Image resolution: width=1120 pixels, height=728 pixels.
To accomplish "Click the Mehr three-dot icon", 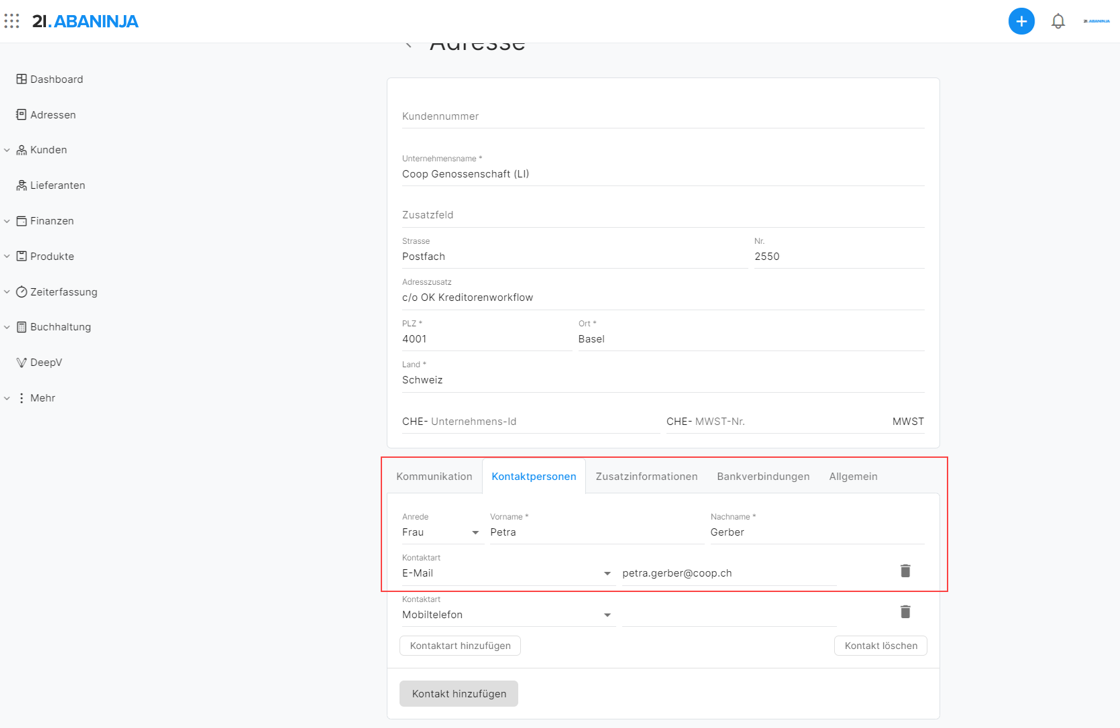I will tap(21, 398).
